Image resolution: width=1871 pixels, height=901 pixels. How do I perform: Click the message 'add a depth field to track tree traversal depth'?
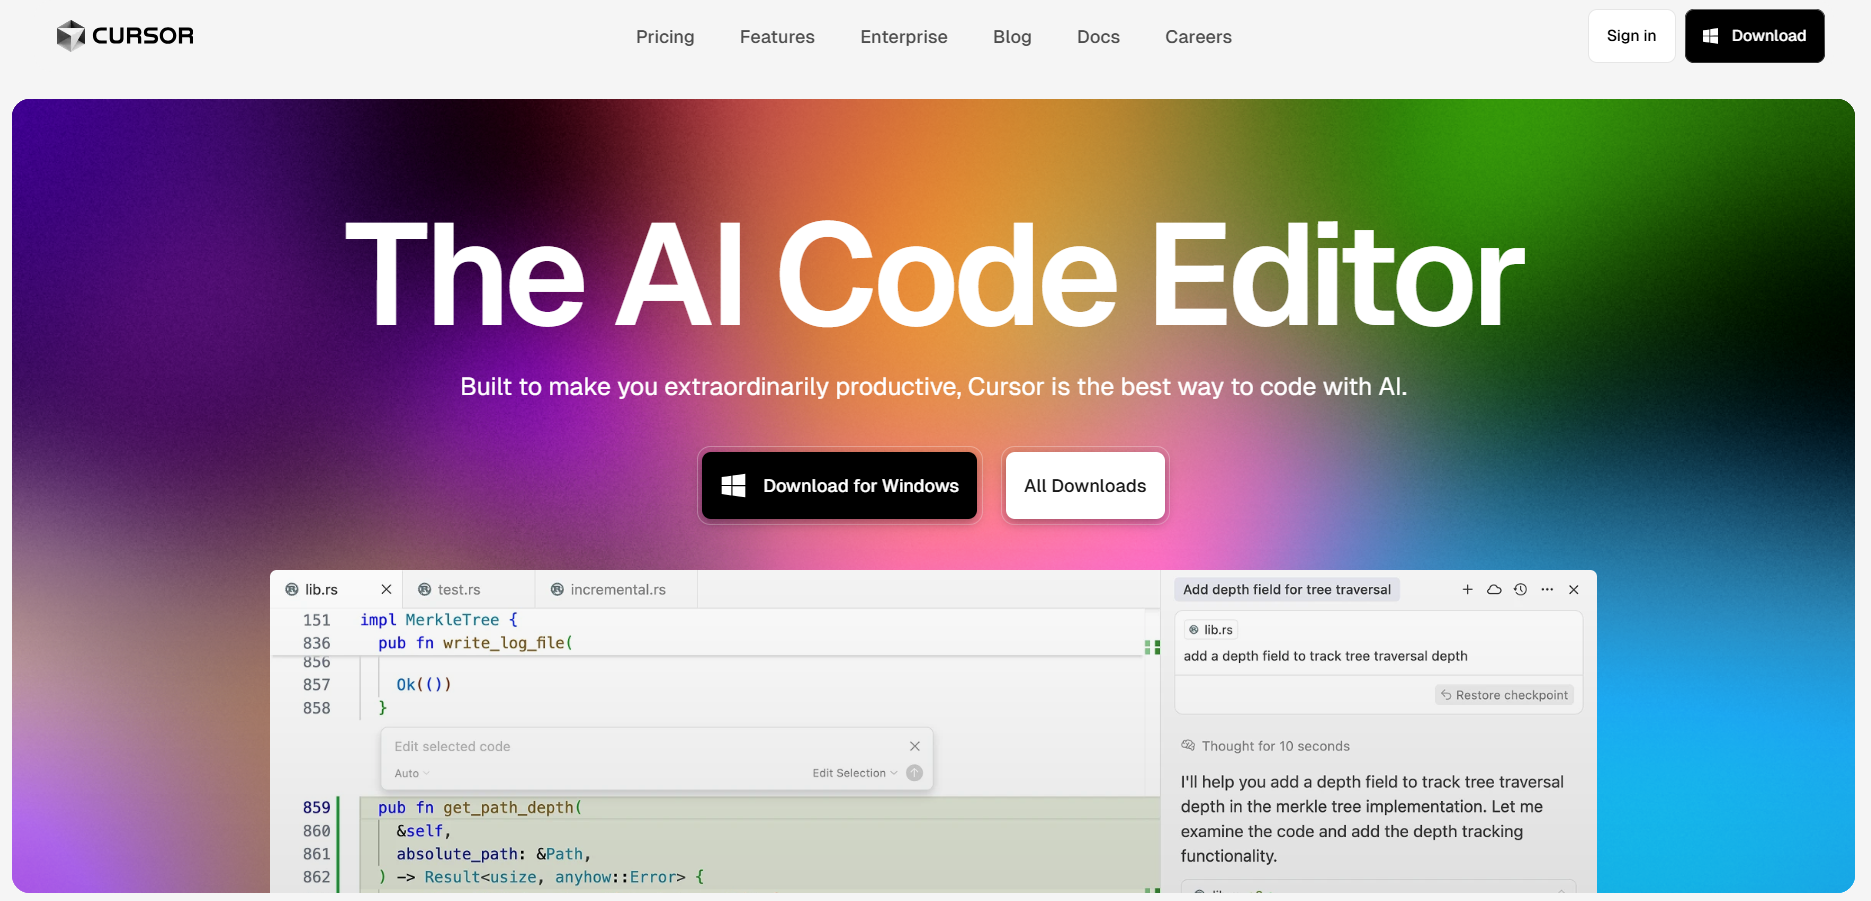[1325, 656]
